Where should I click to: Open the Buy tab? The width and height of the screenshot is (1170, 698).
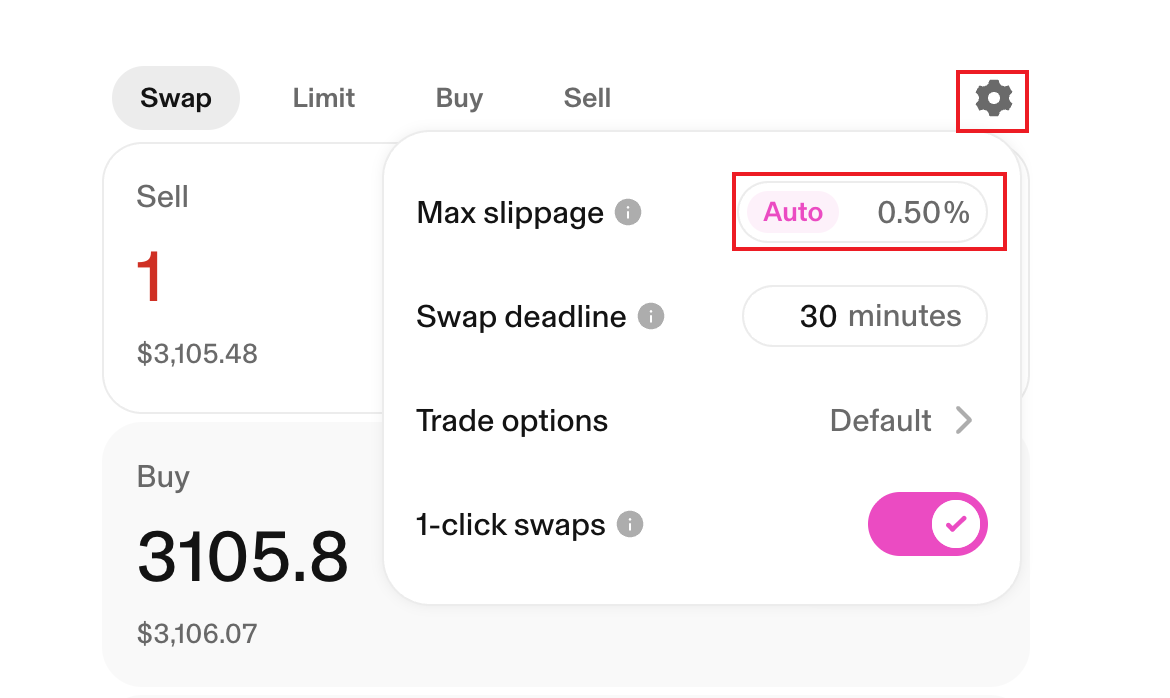coord(459,98)
